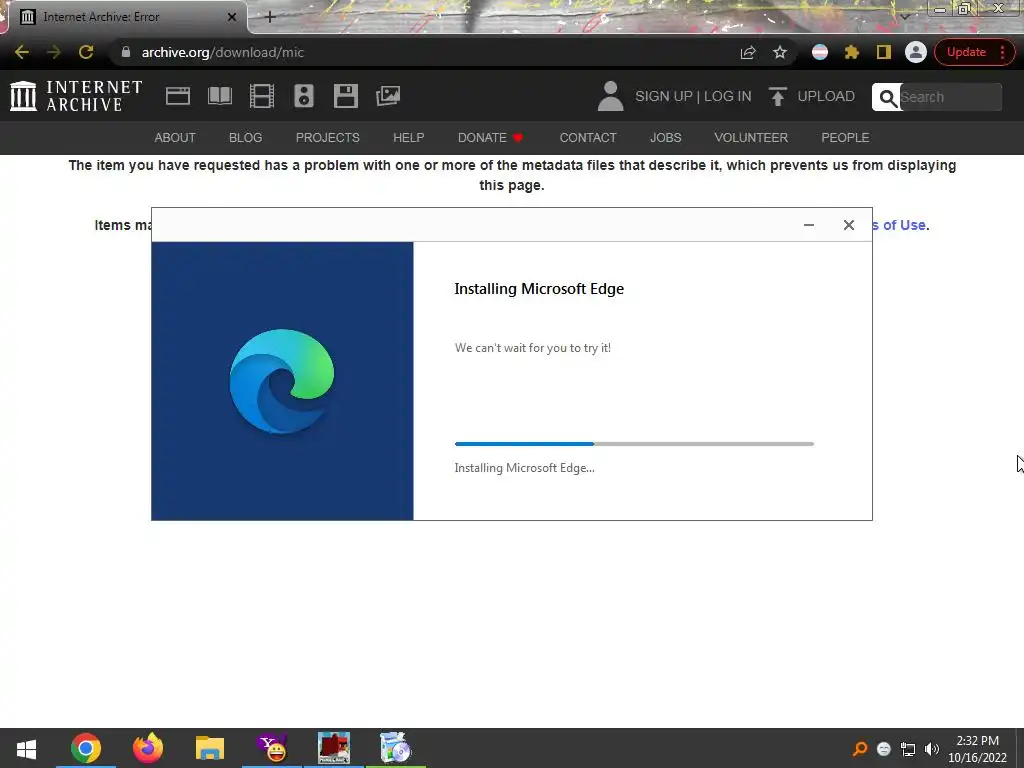
Task: Click the taskbar clock and date
Action: click(978, 749)
